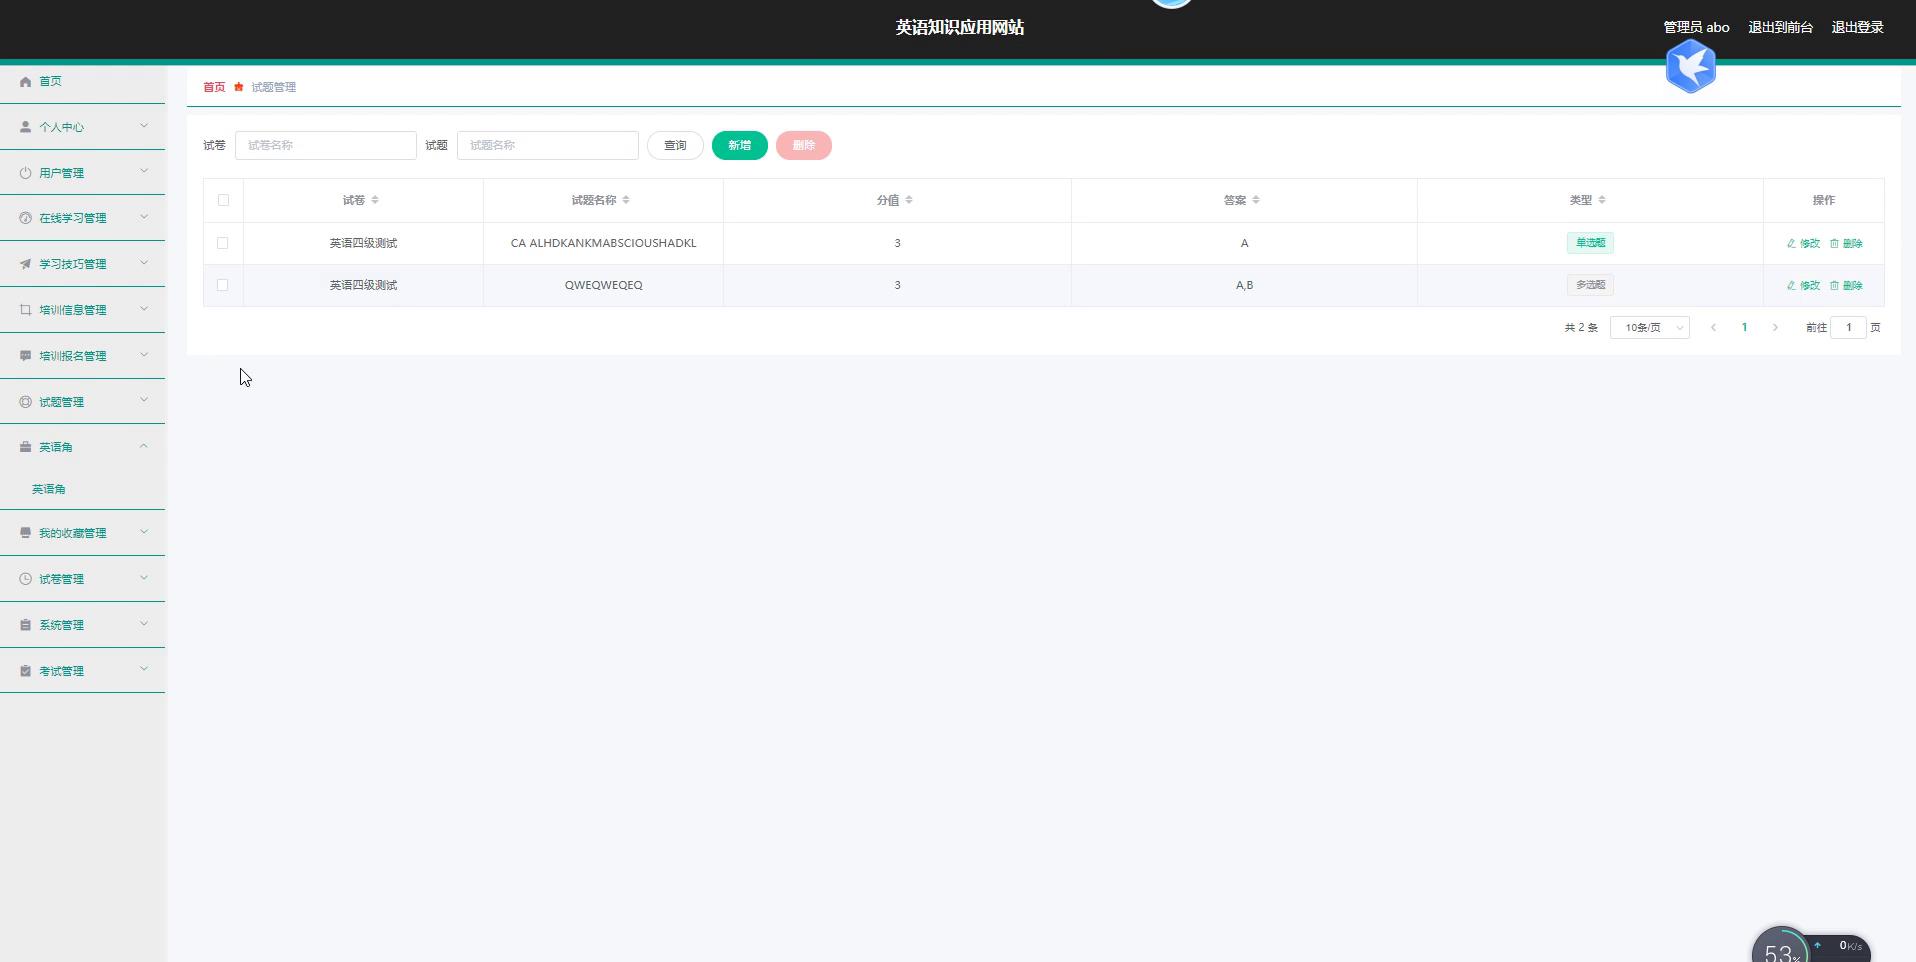Click the home icon in the sidebar
Viewport: 1916px width, 962px height.
(26, 82)
